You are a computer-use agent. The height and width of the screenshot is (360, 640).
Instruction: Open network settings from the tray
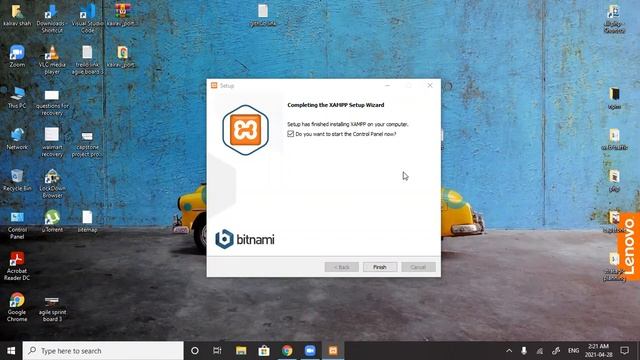pos(540,351)
